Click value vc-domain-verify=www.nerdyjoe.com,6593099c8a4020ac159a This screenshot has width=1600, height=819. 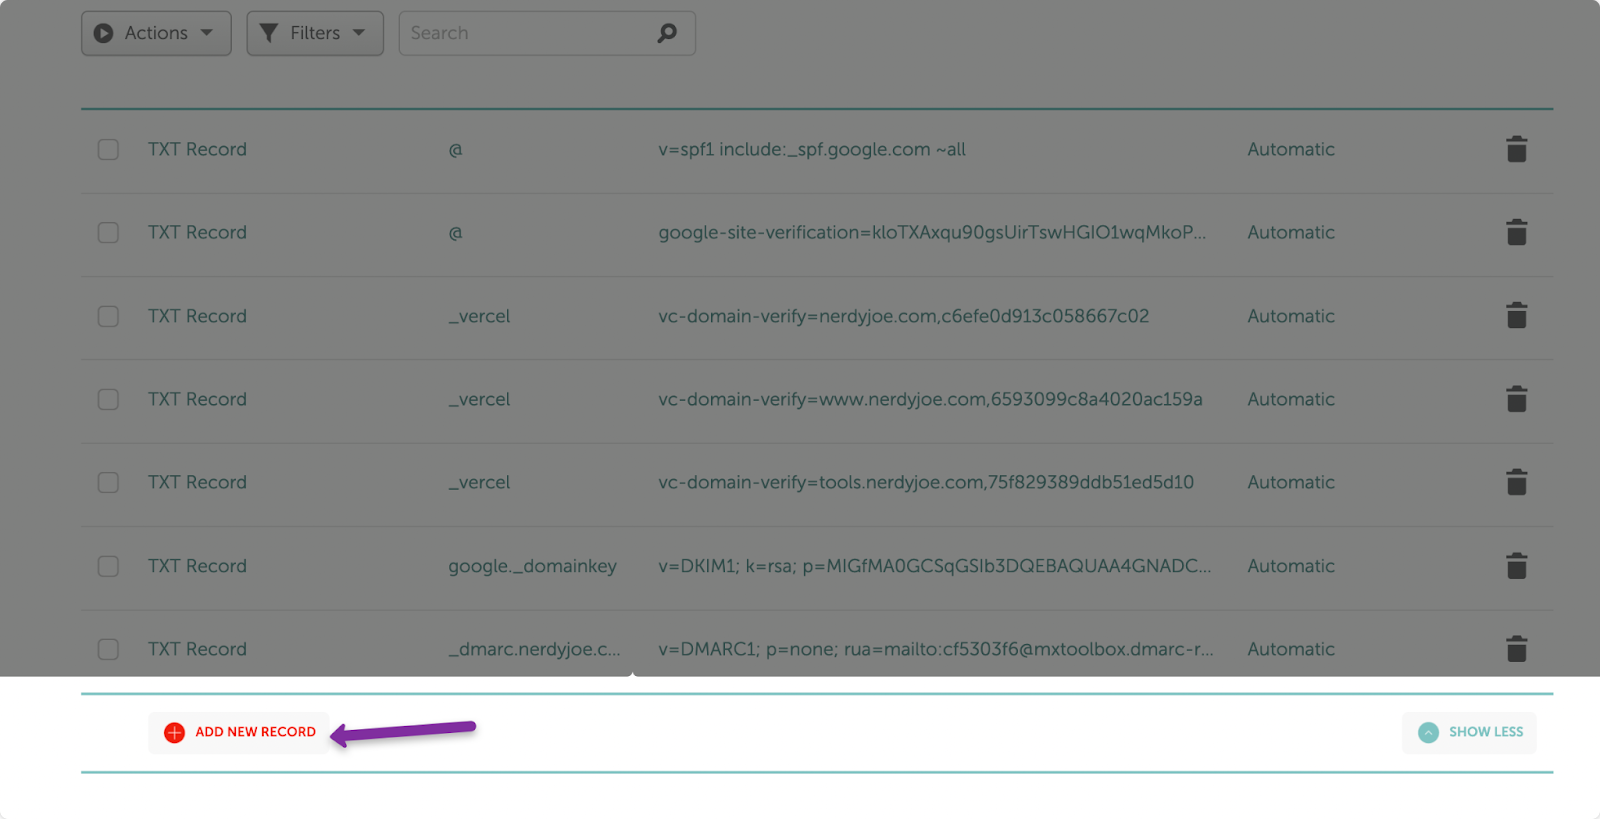click(x=930, y=399)
